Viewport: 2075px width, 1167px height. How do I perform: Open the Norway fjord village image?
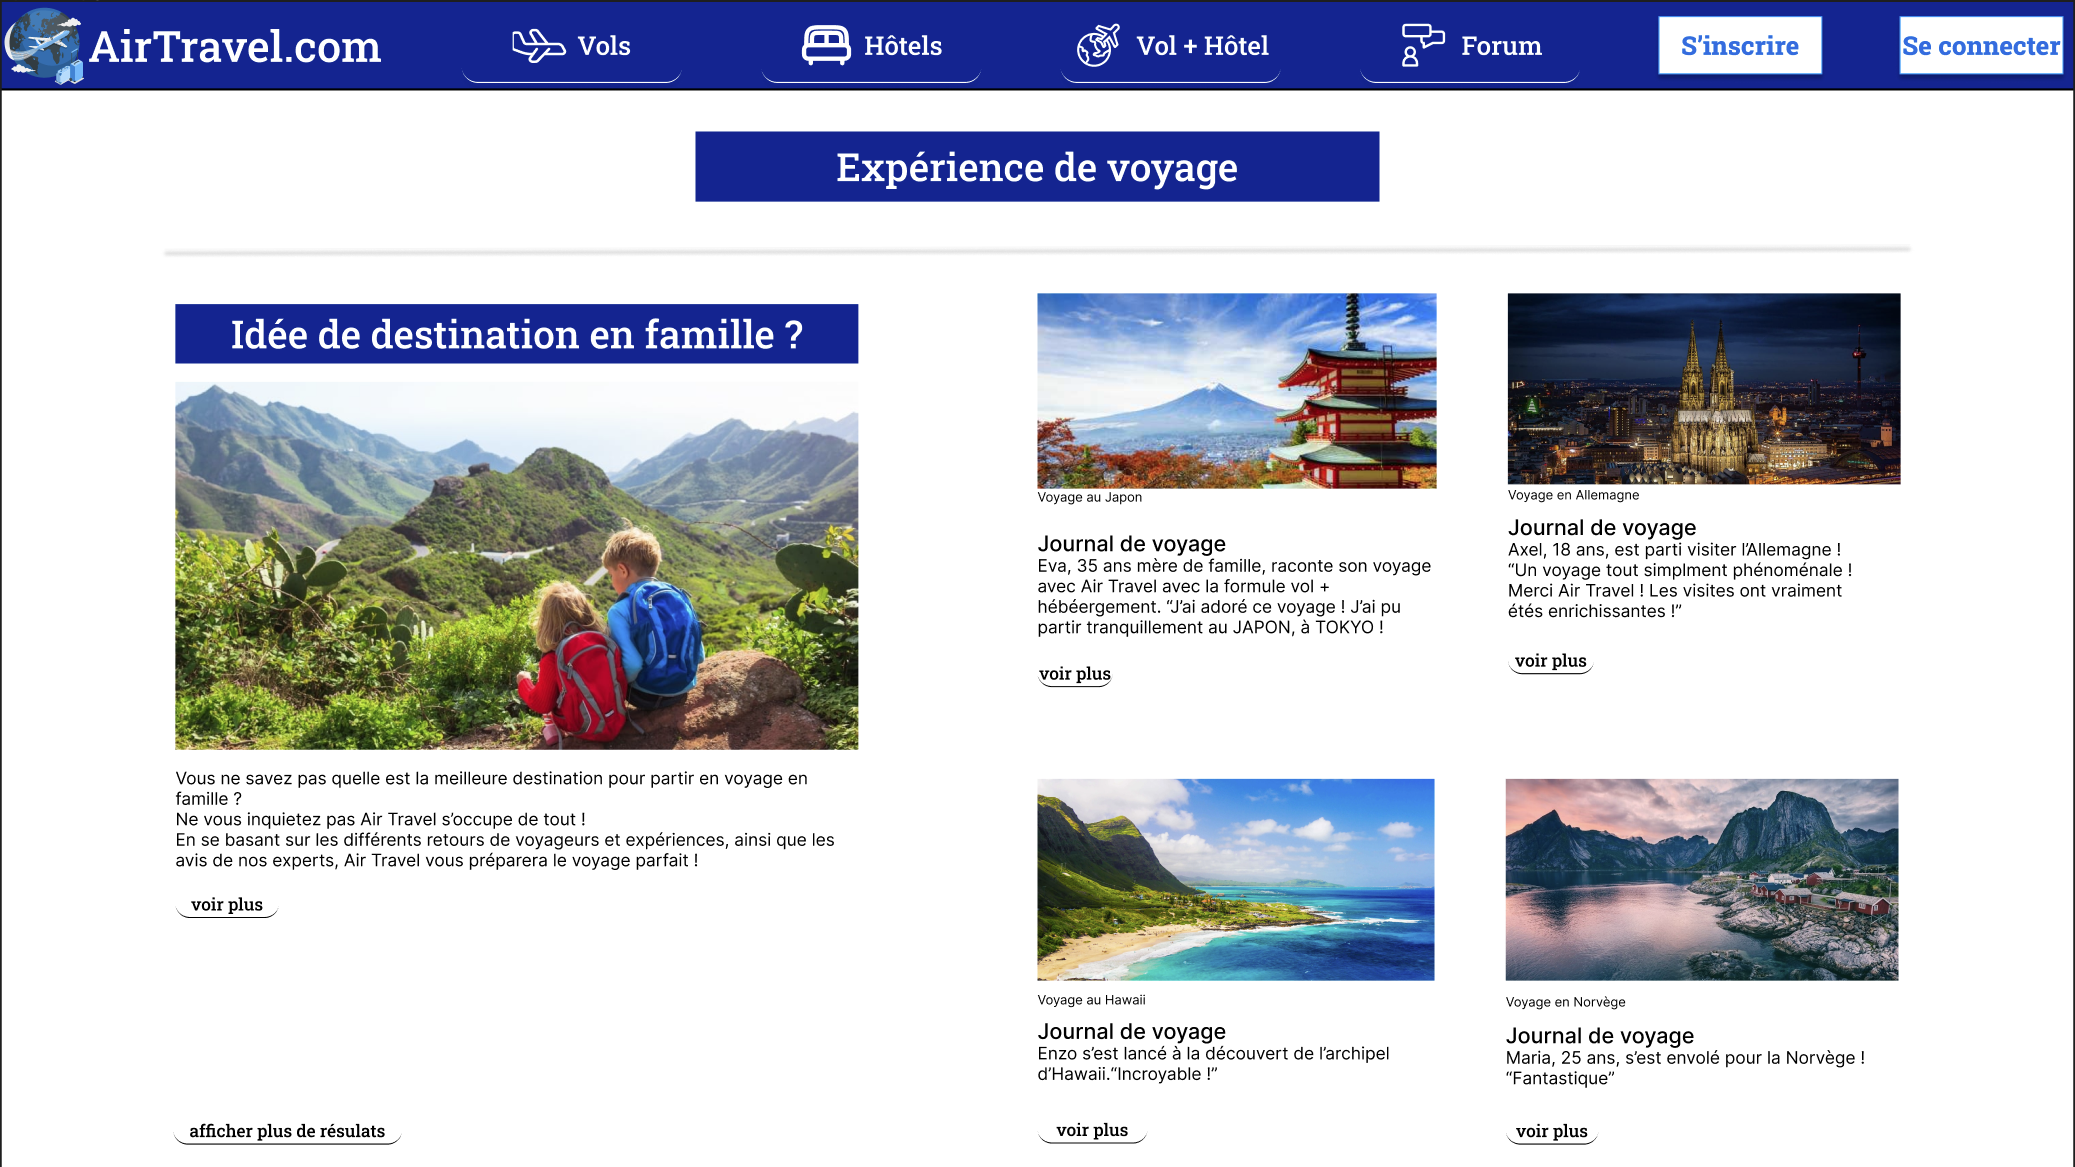[x=1701, y=879]
